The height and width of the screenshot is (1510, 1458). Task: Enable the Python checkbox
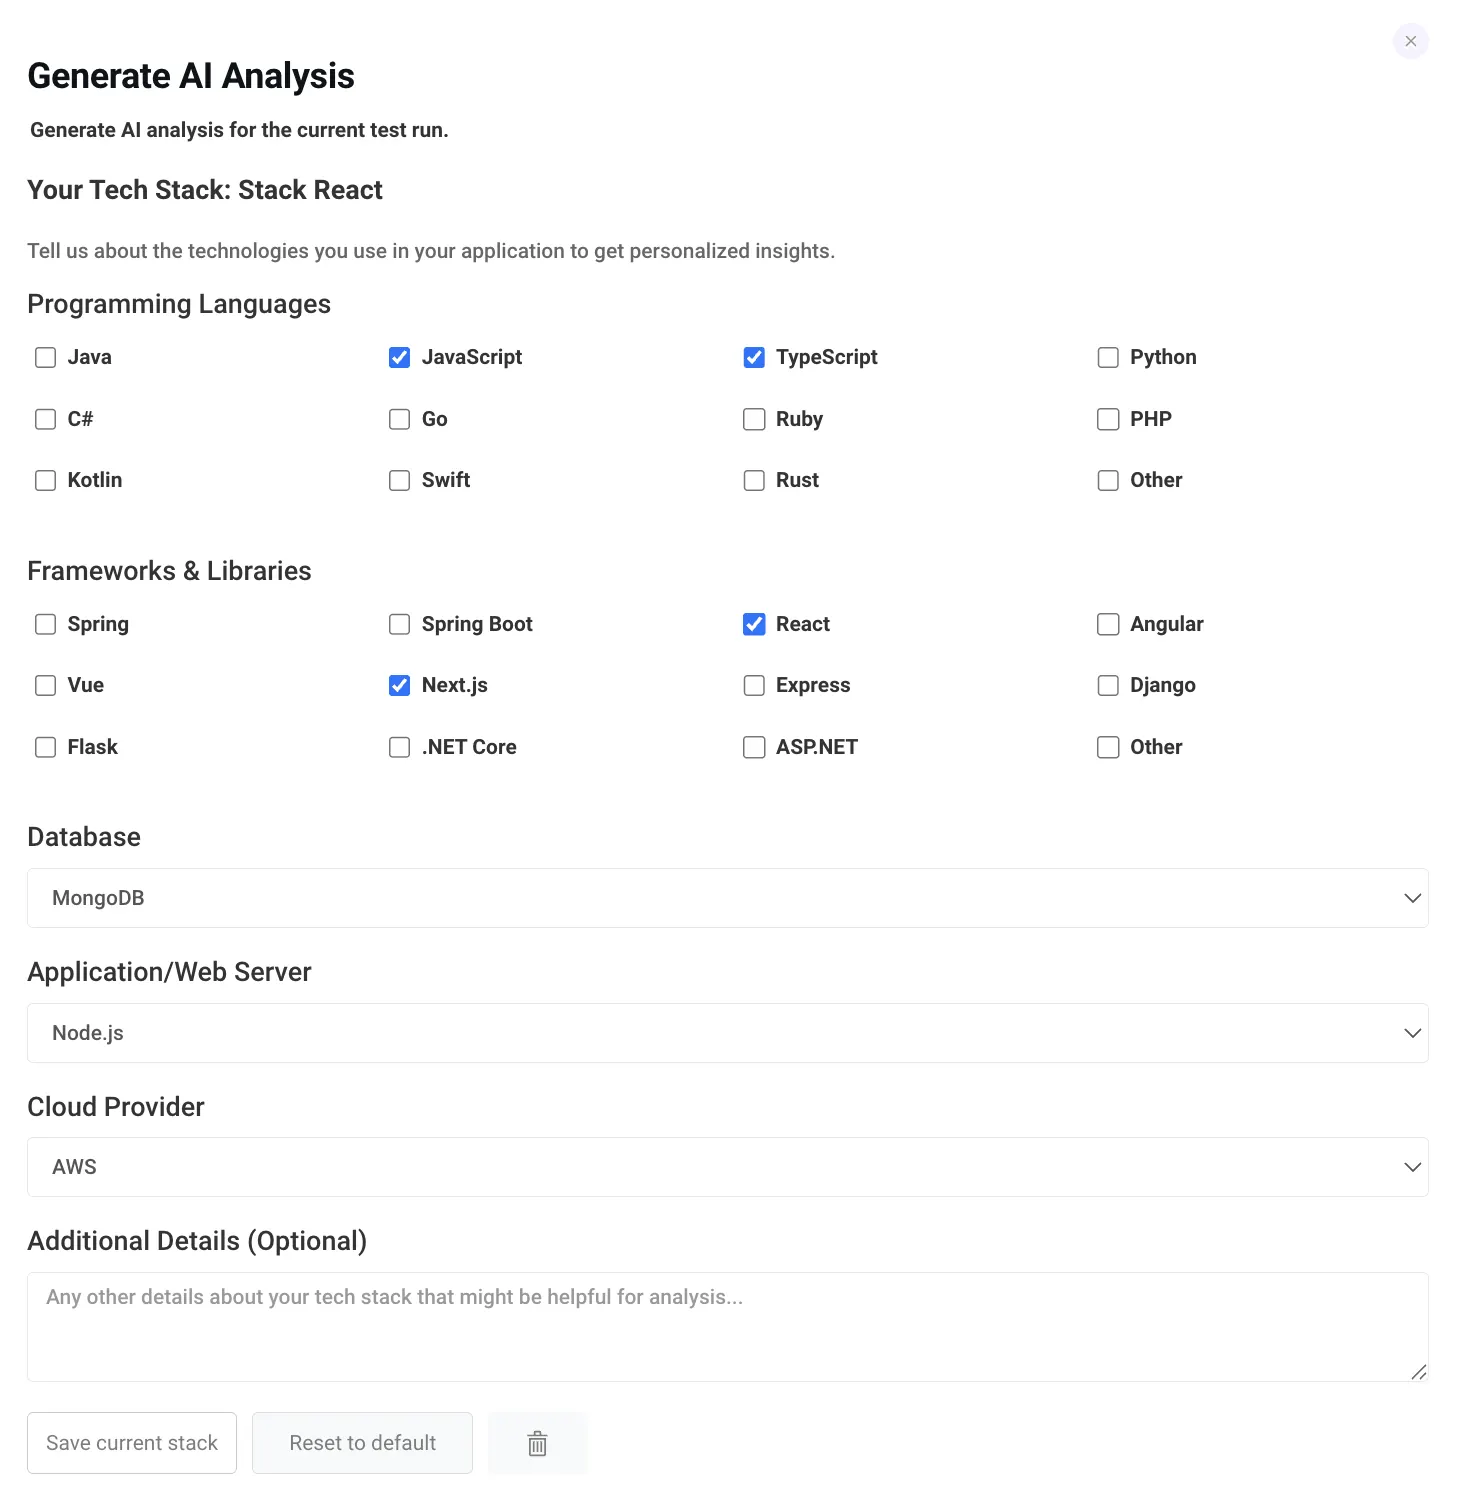pos(1108,358)
